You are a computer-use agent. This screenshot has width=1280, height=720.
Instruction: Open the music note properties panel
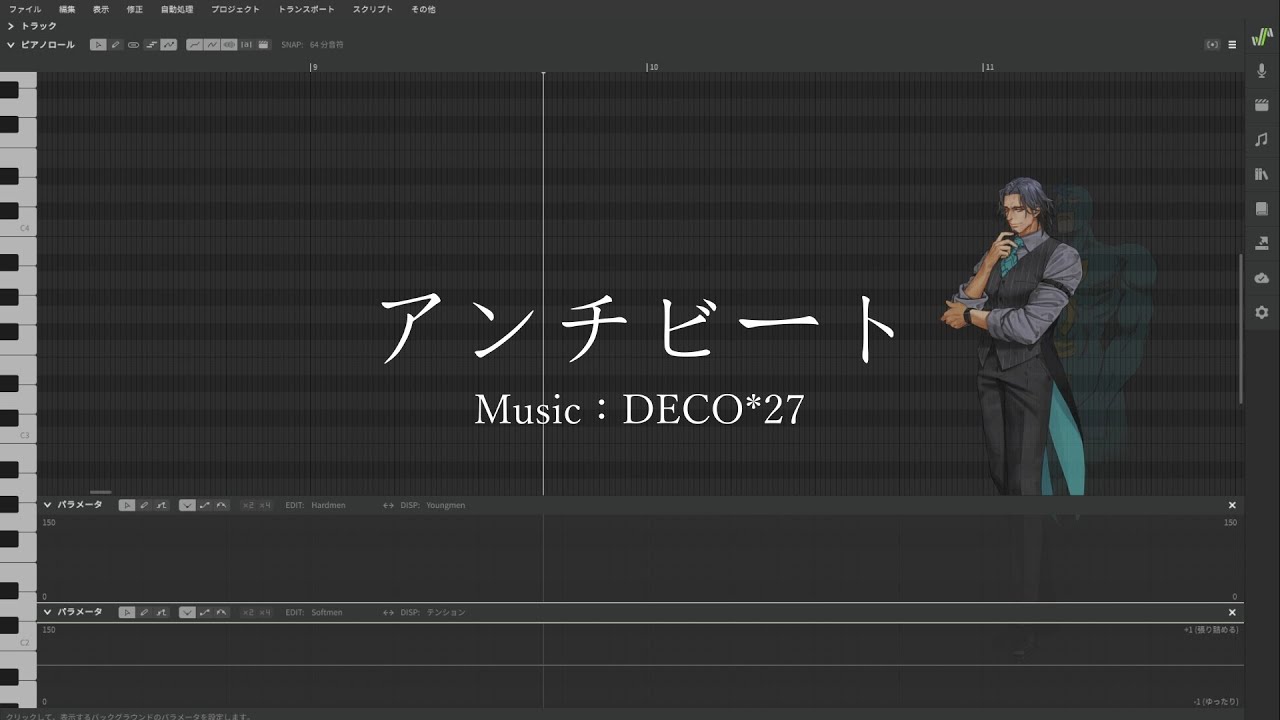point(1262,139)
